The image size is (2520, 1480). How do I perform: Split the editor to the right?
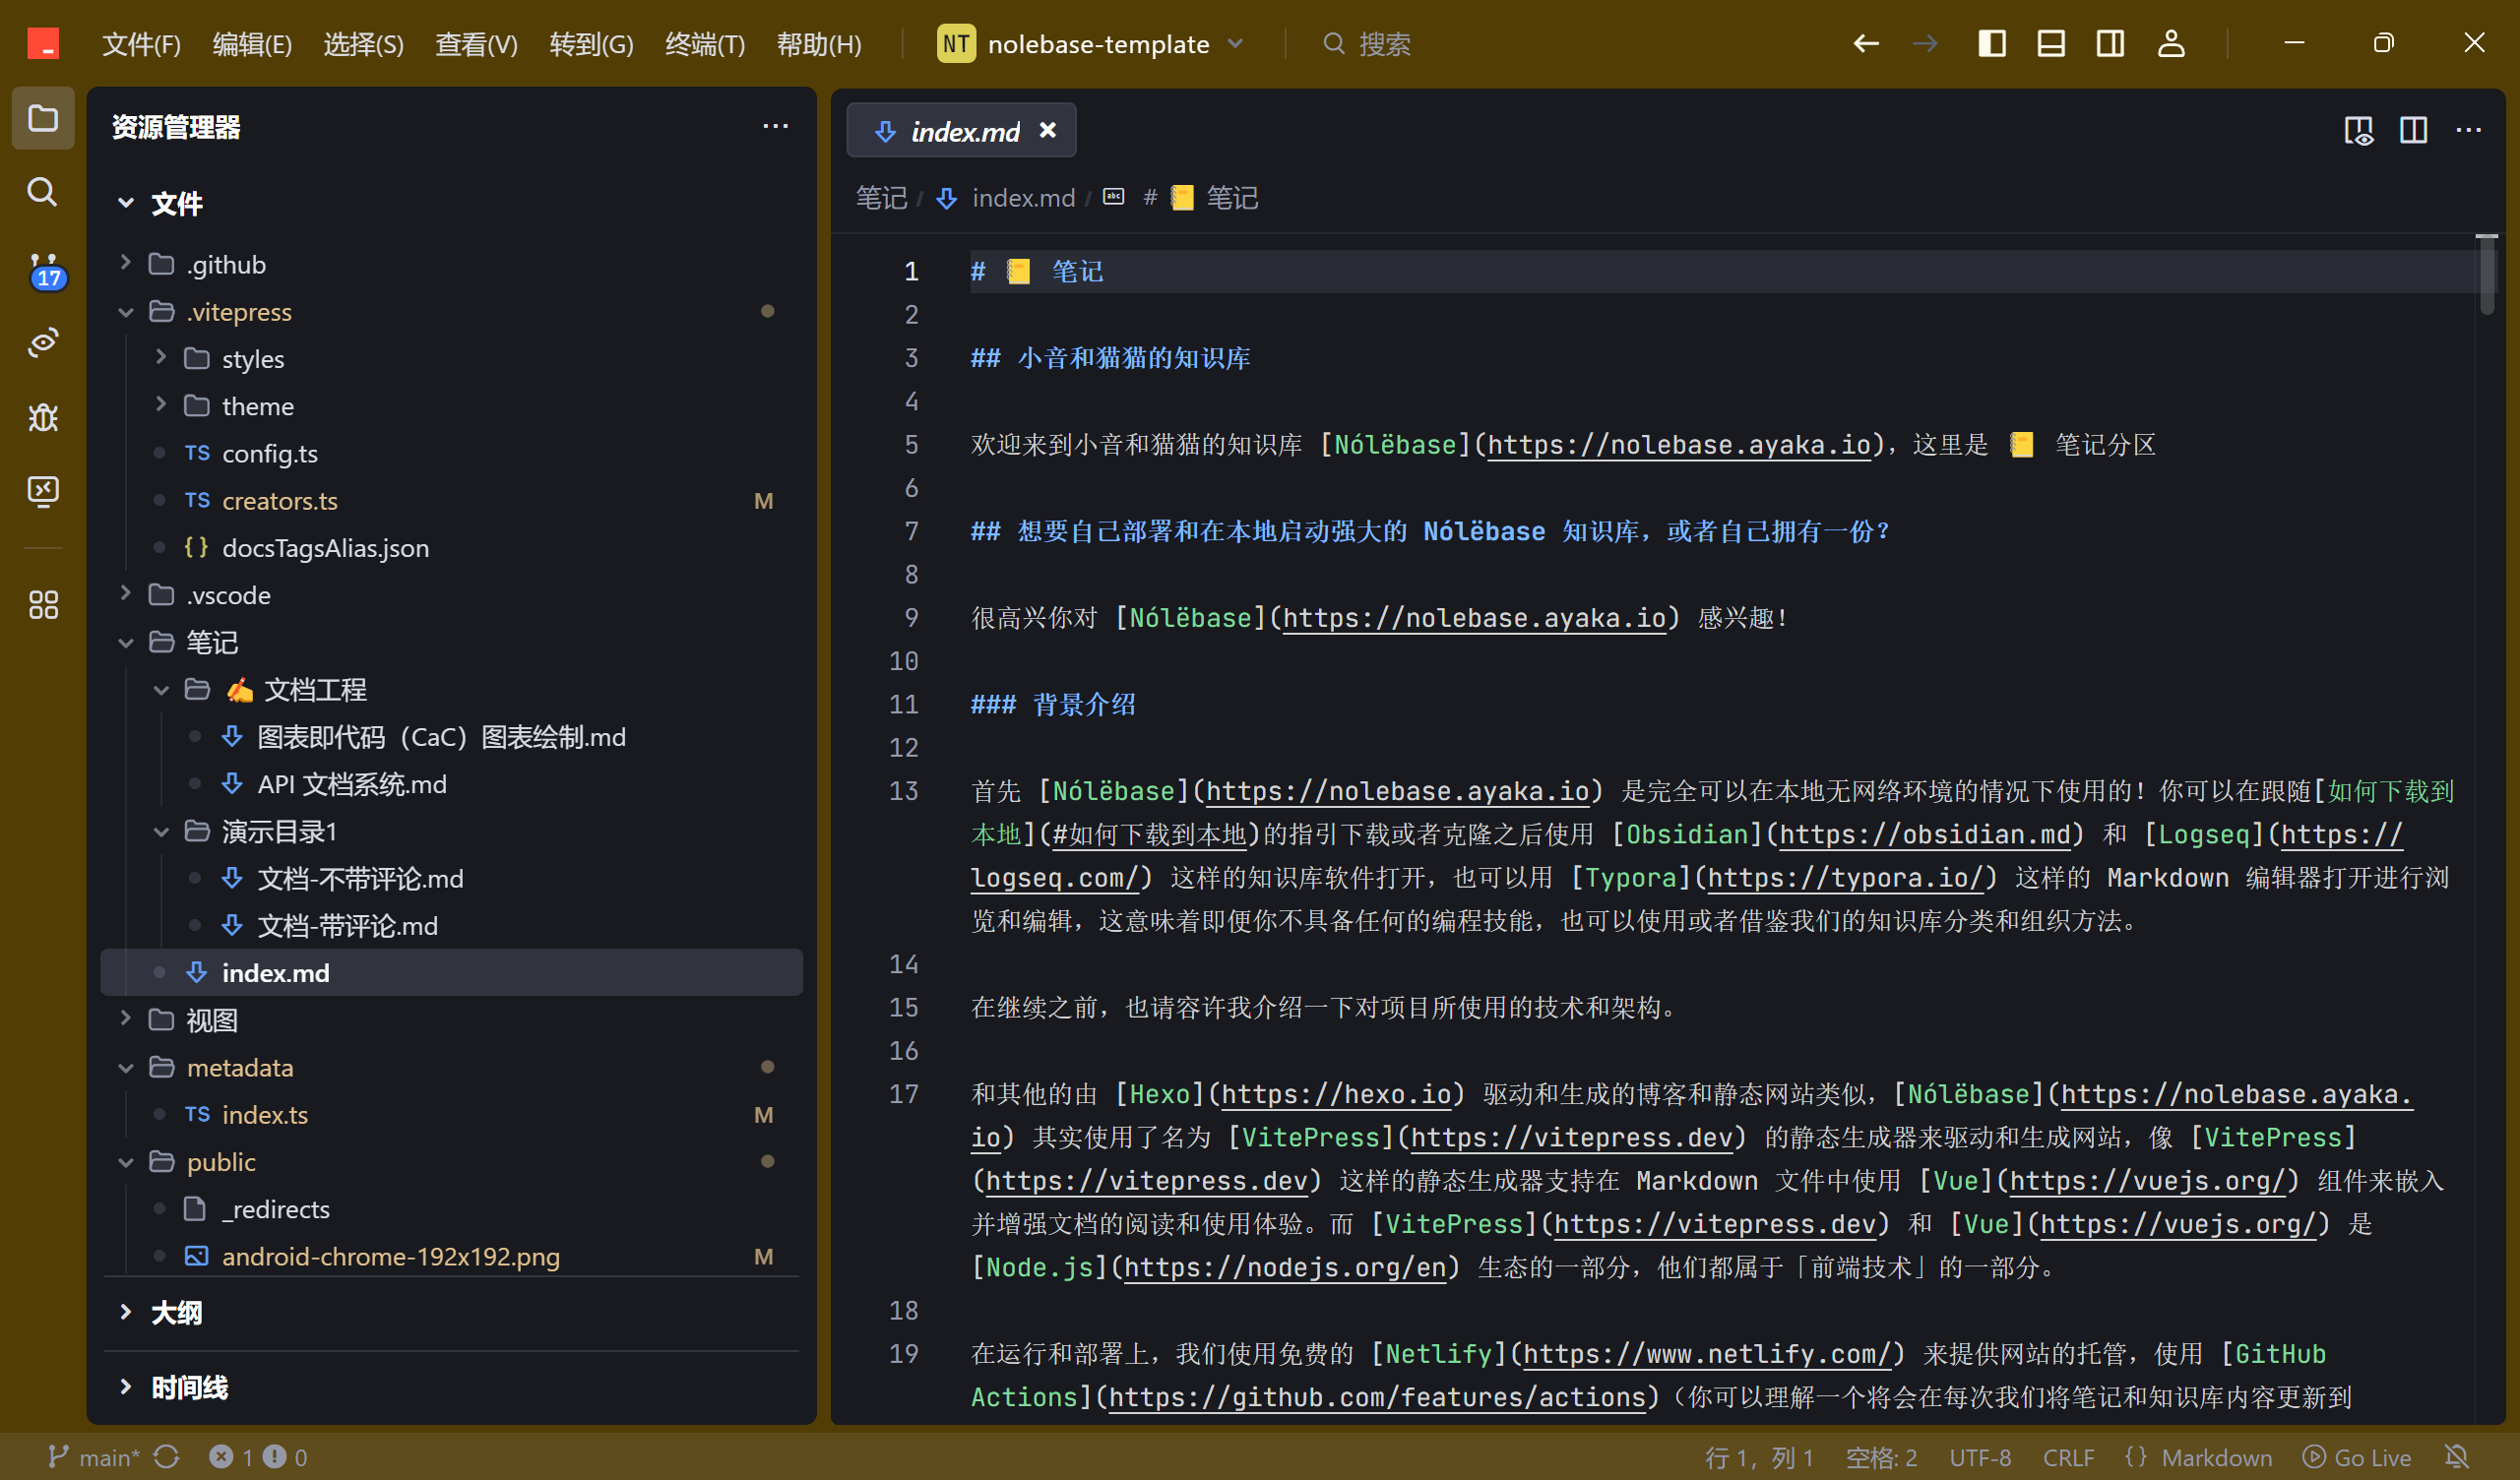[x=2413, y=130]
